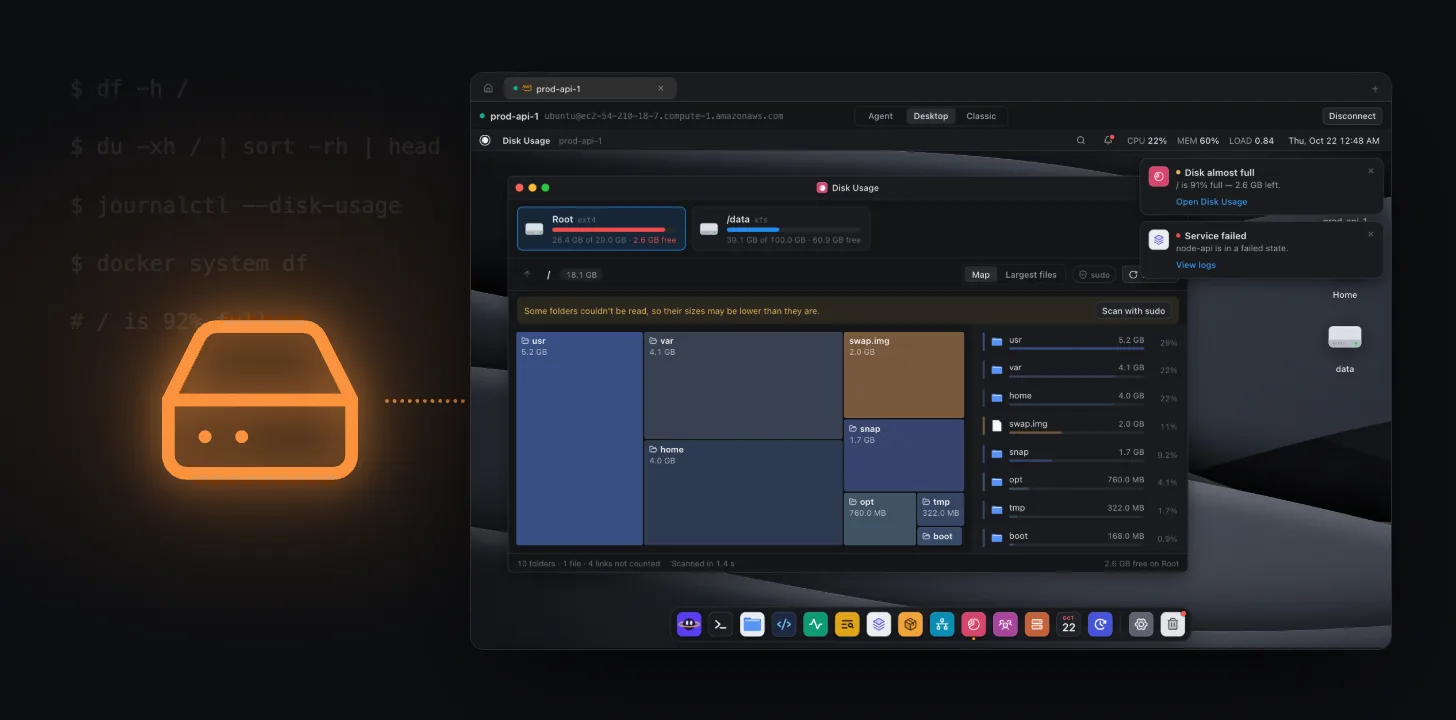Add a new tab with the plus icon

(1375, 89)
